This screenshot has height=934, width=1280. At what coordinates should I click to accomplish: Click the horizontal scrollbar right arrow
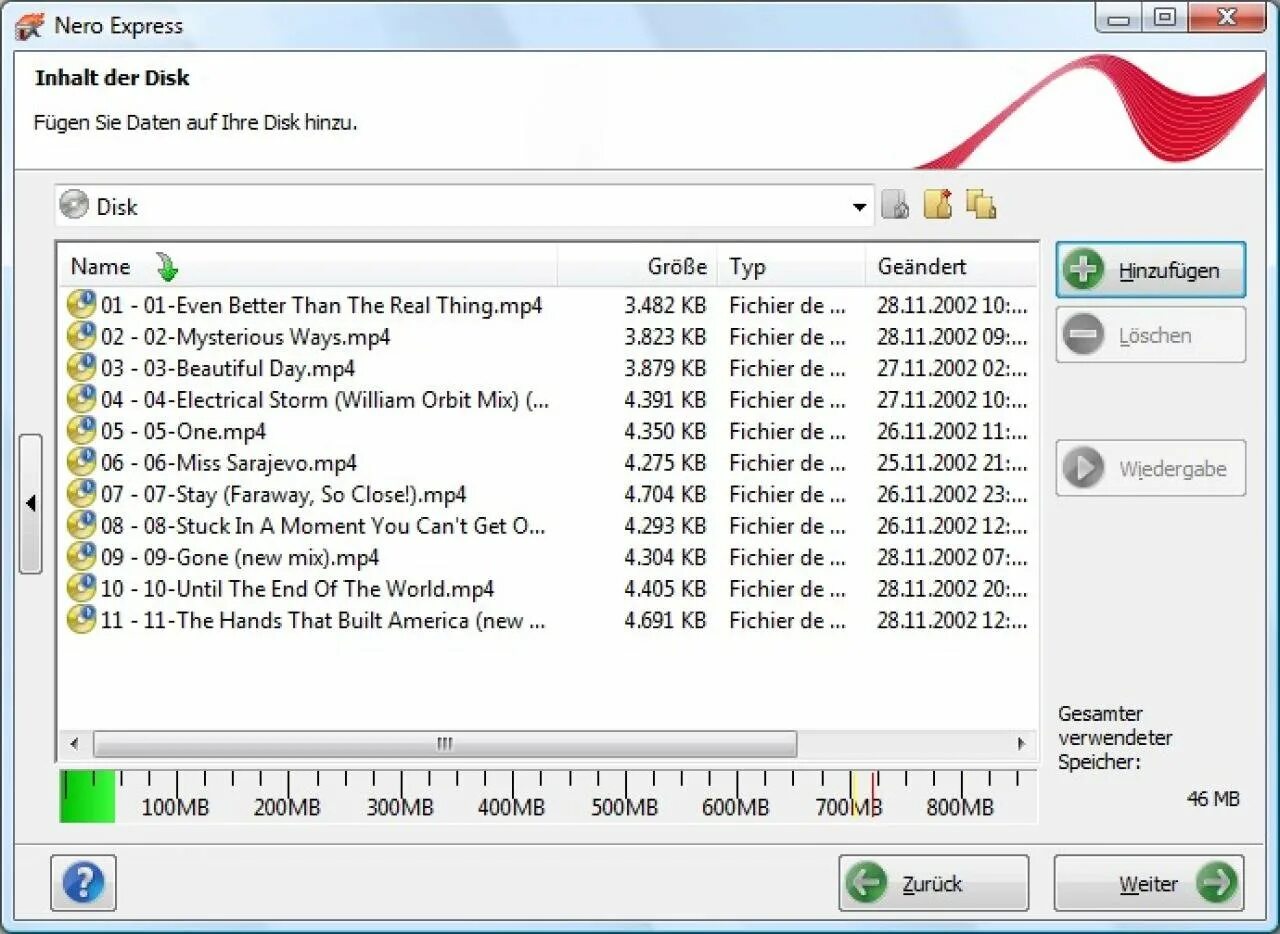(1021, 744)
